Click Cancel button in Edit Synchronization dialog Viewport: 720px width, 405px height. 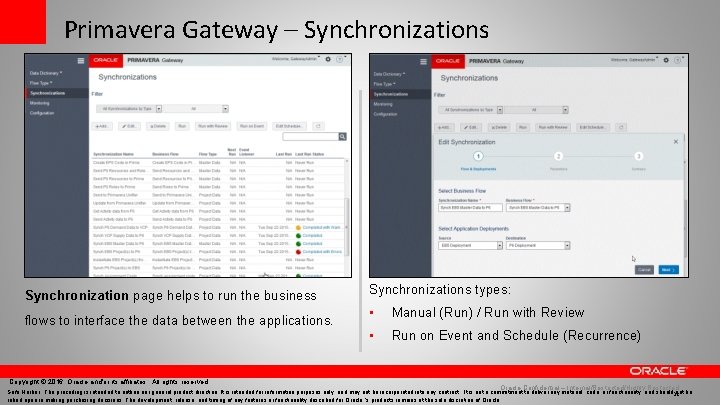[x=644, y=270]
